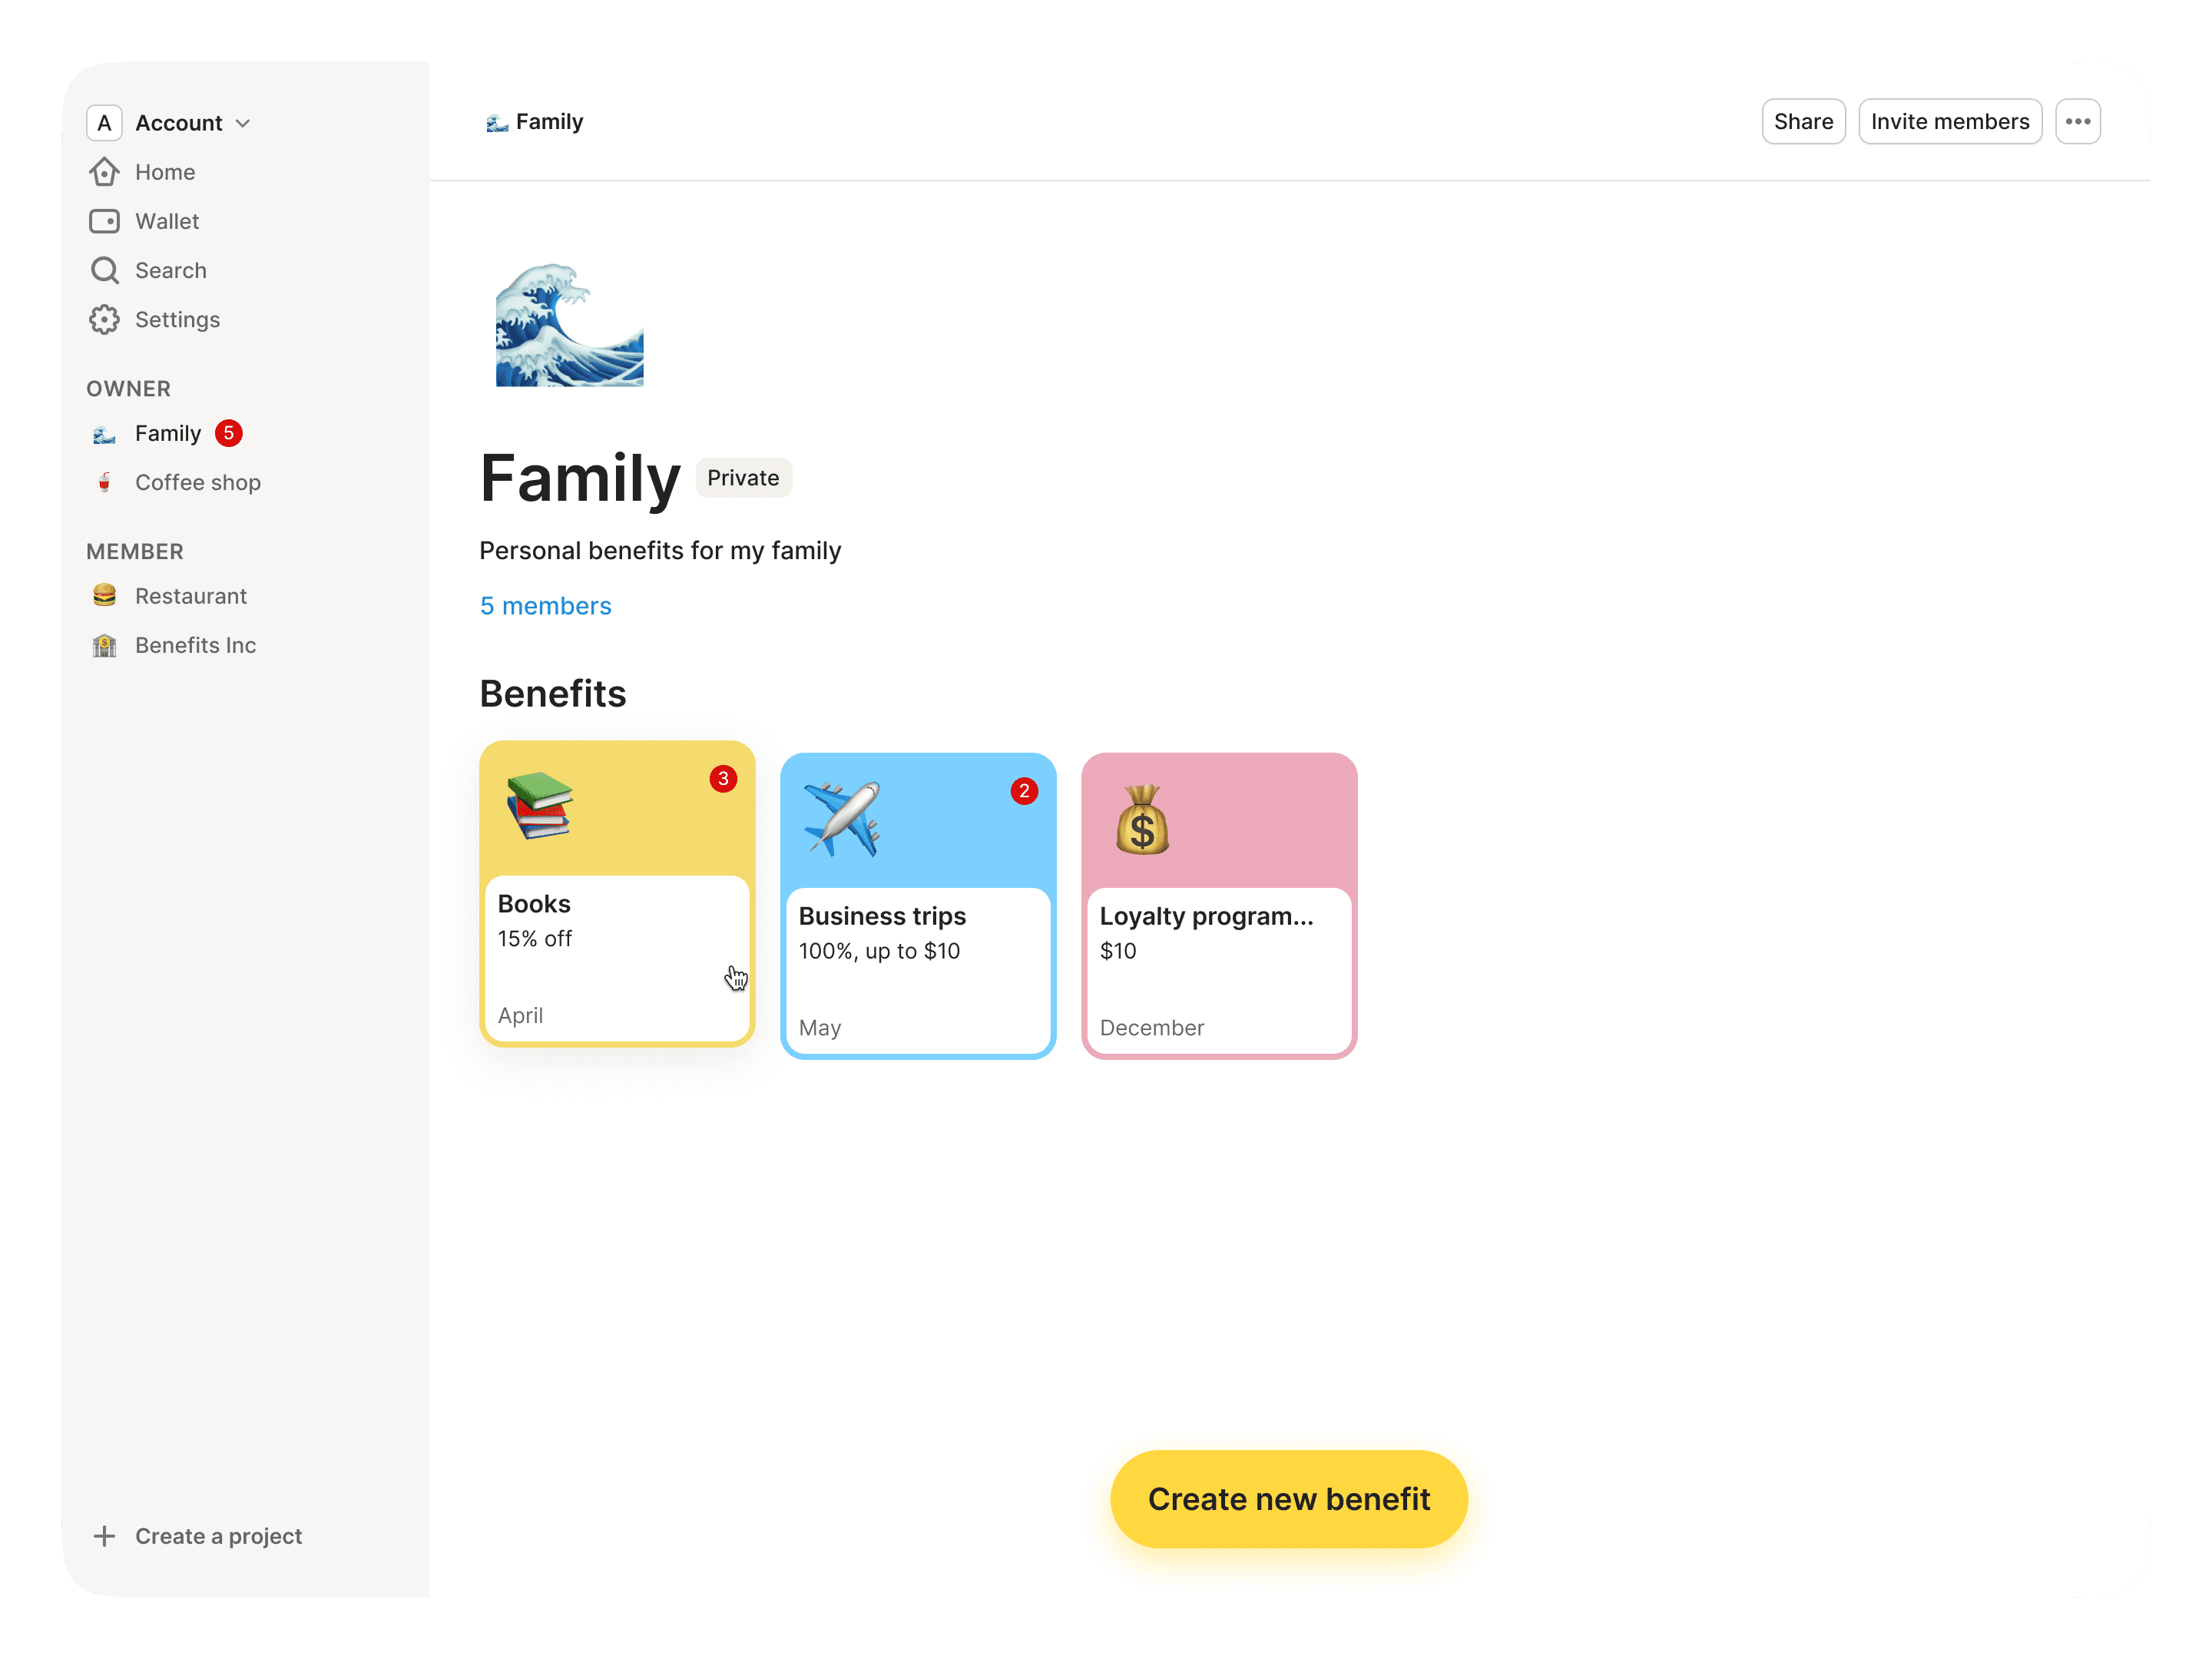Click the money bag emoji on Loyalty card
This screenshot has width=2212, height=1659.
[x=1142, y=819]
